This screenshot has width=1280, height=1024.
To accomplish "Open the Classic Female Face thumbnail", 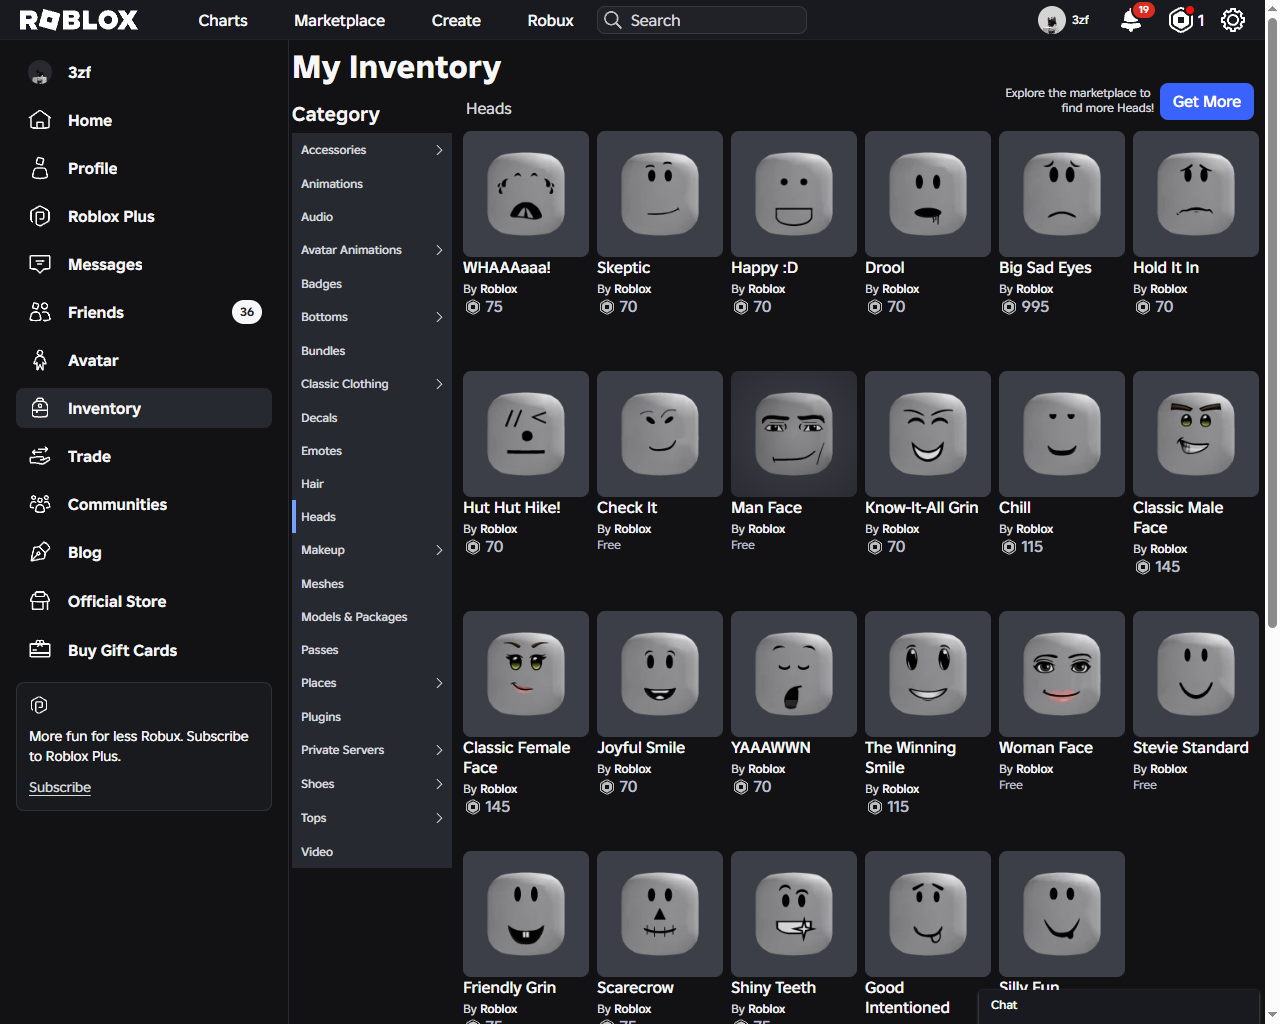I will click(526, 674).
